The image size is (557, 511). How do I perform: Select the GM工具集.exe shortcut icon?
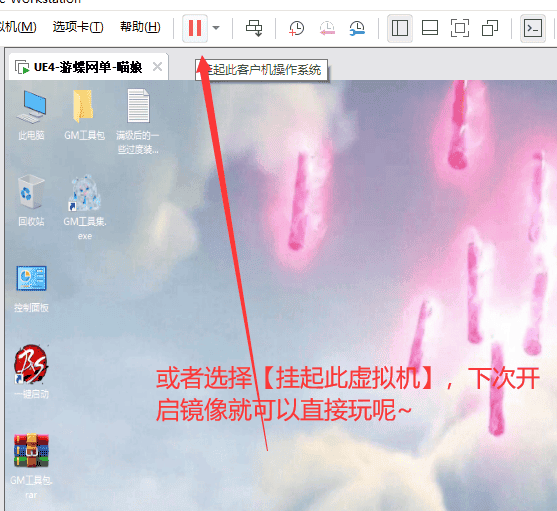tap(85, 207)
